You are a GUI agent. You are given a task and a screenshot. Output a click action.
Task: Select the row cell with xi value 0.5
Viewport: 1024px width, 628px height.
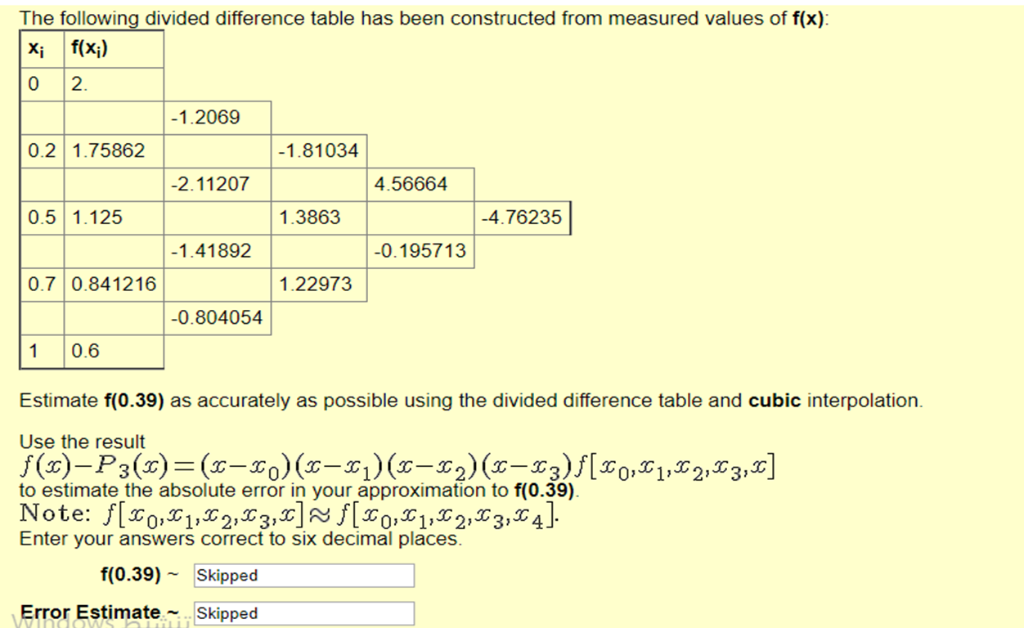[41, 217]
